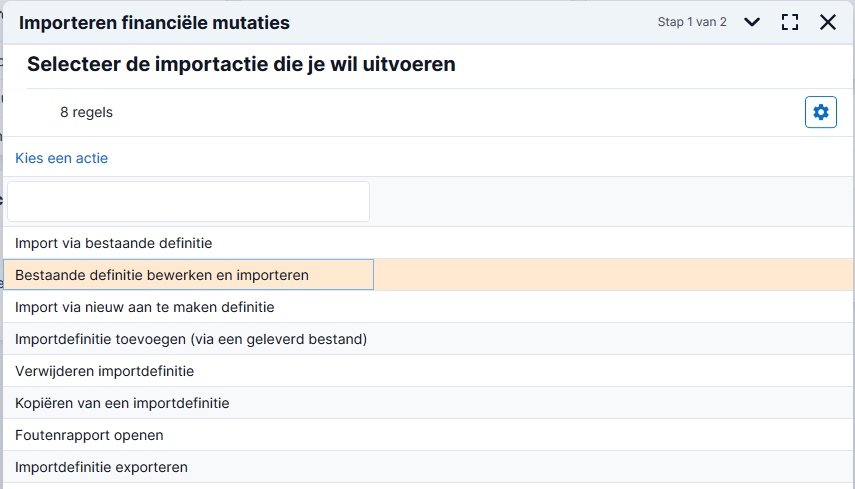Choose the Importdefinitie exporteren row
855x489 pixels.
click(428, 467)
